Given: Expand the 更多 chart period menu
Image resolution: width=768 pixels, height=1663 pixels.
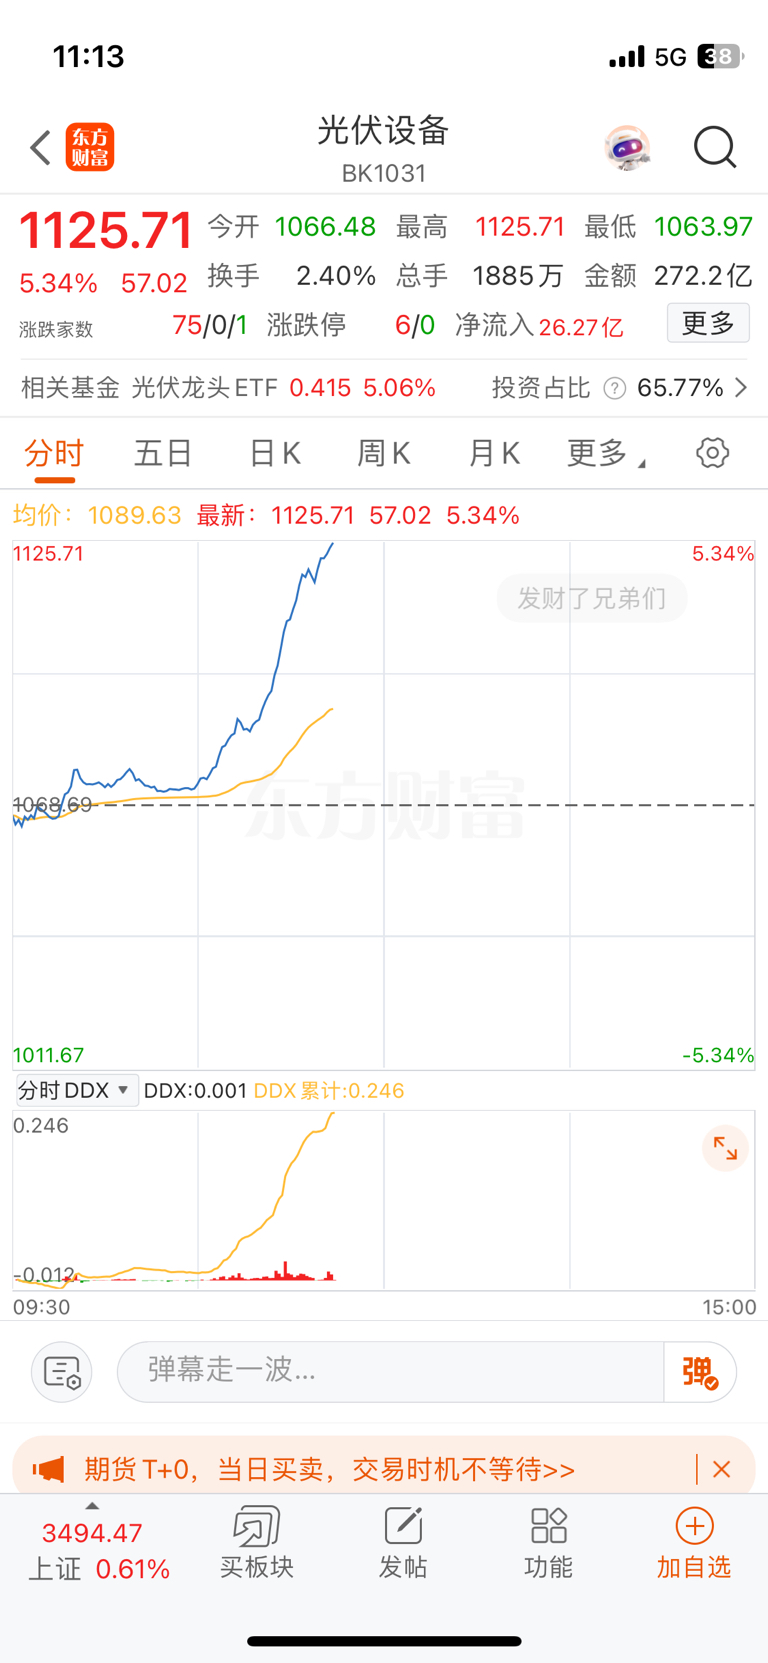Looking at the screenshot, I should pos(606,454).
